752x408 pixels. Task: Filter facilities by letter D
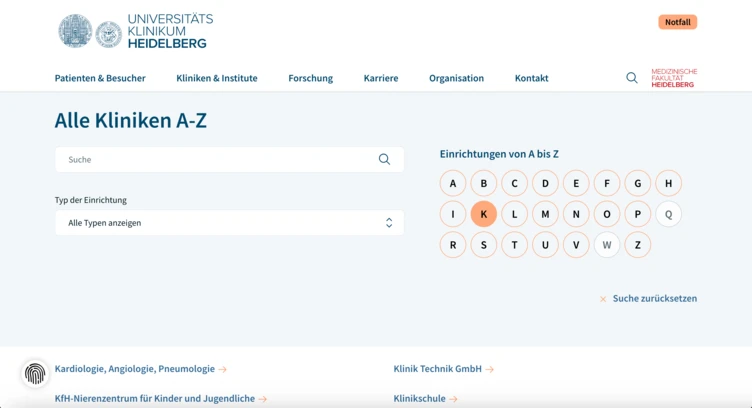tap(545, 183)
